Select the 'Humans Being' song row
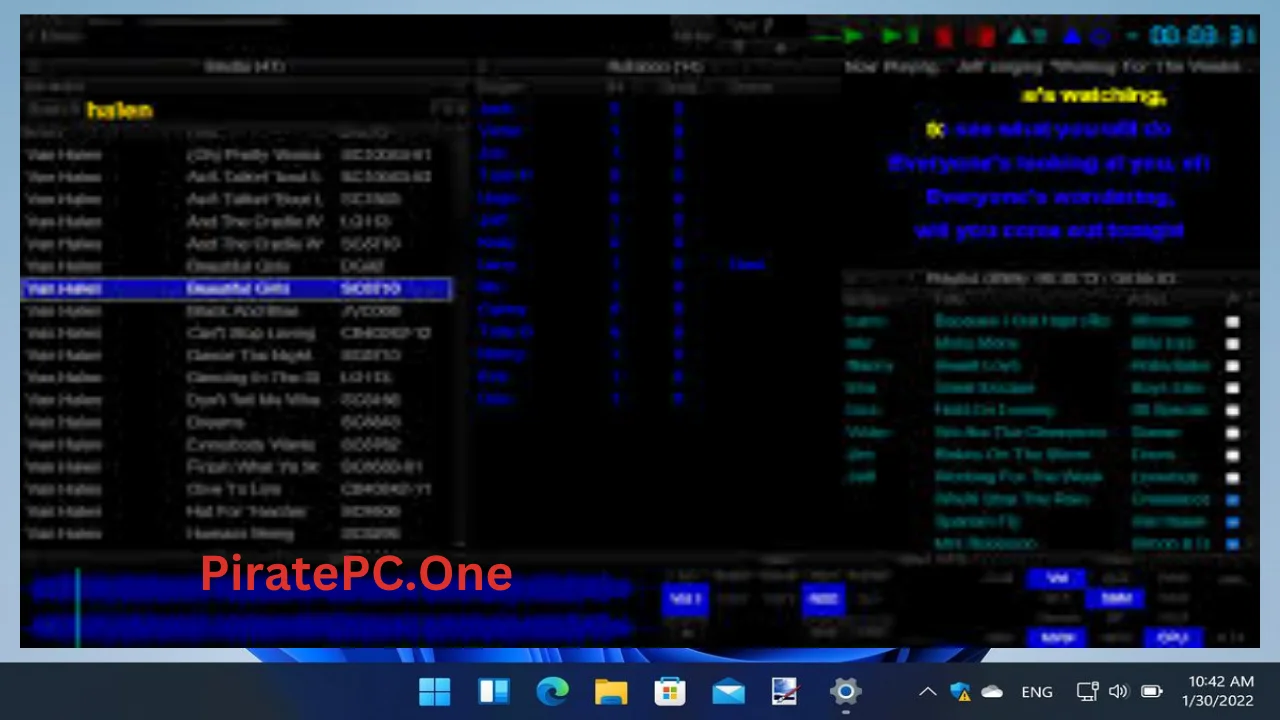 pos(237,534)
